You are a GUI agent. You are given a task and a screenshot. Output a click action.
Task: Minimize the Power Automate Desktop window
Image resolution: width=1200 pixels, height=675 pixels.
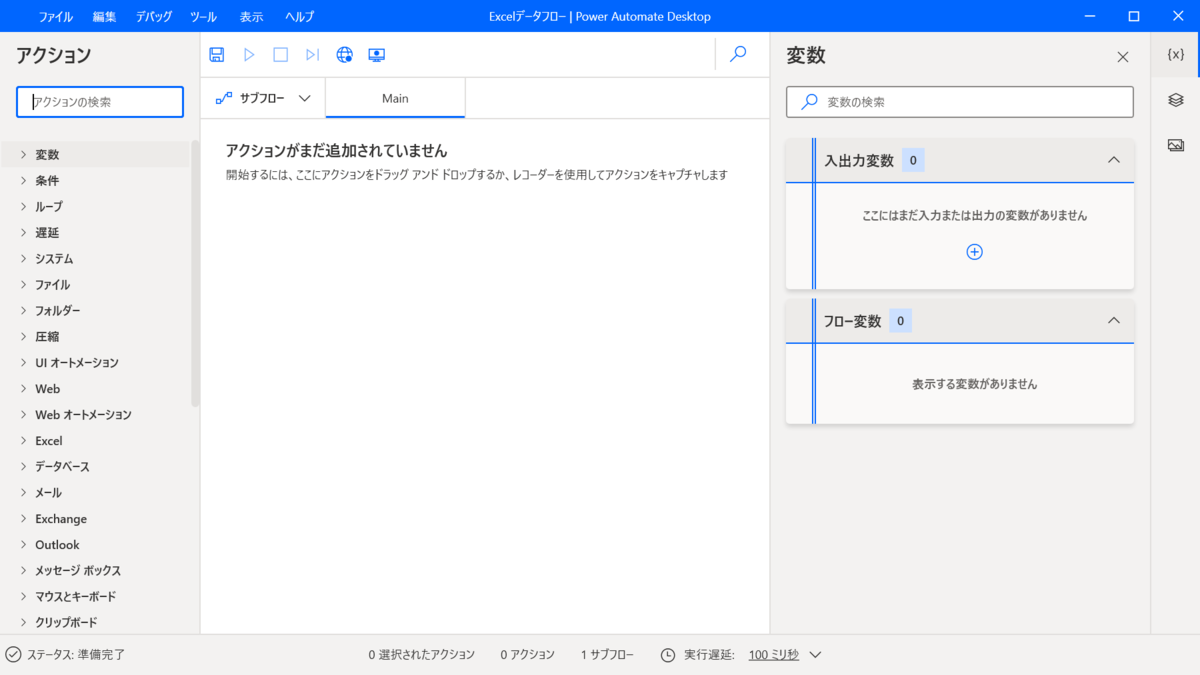pos(1089,17)
